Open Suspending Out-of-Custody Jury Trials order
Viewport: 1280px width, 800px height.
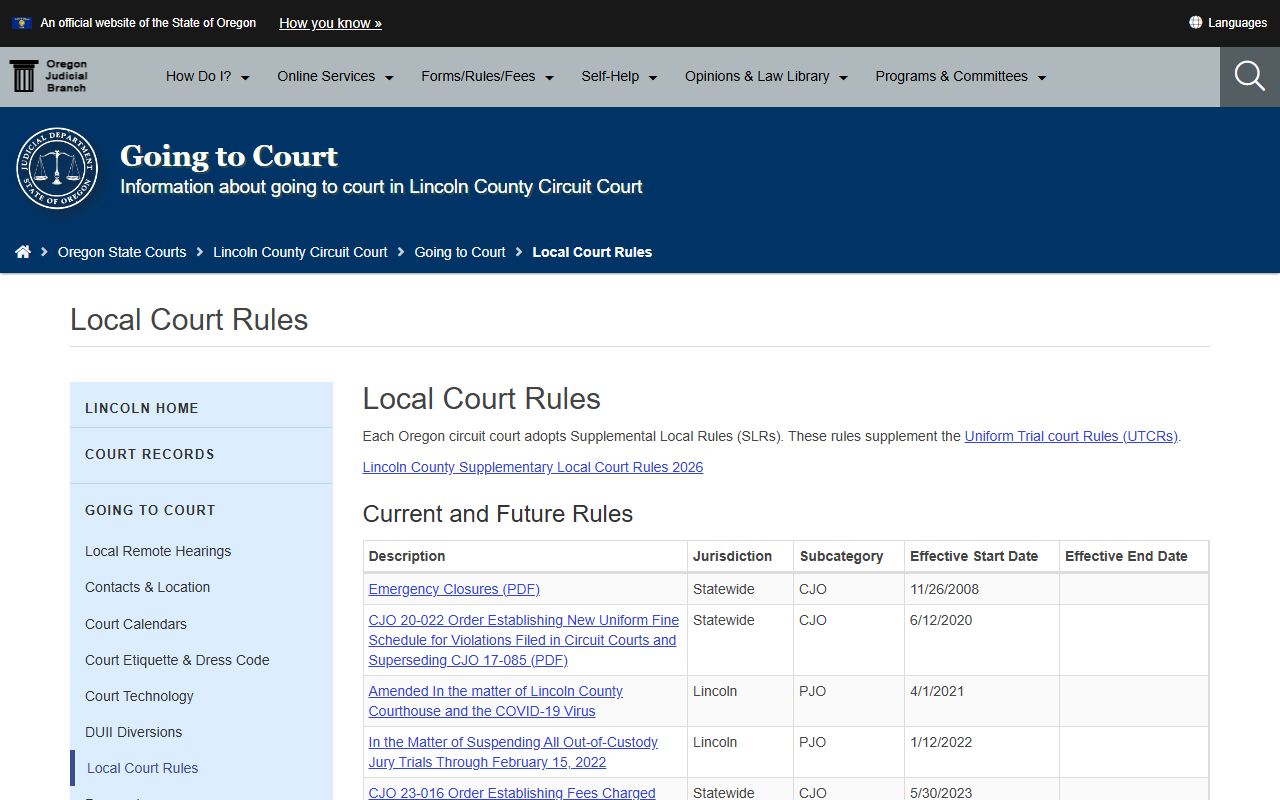(x=513, y=752)
